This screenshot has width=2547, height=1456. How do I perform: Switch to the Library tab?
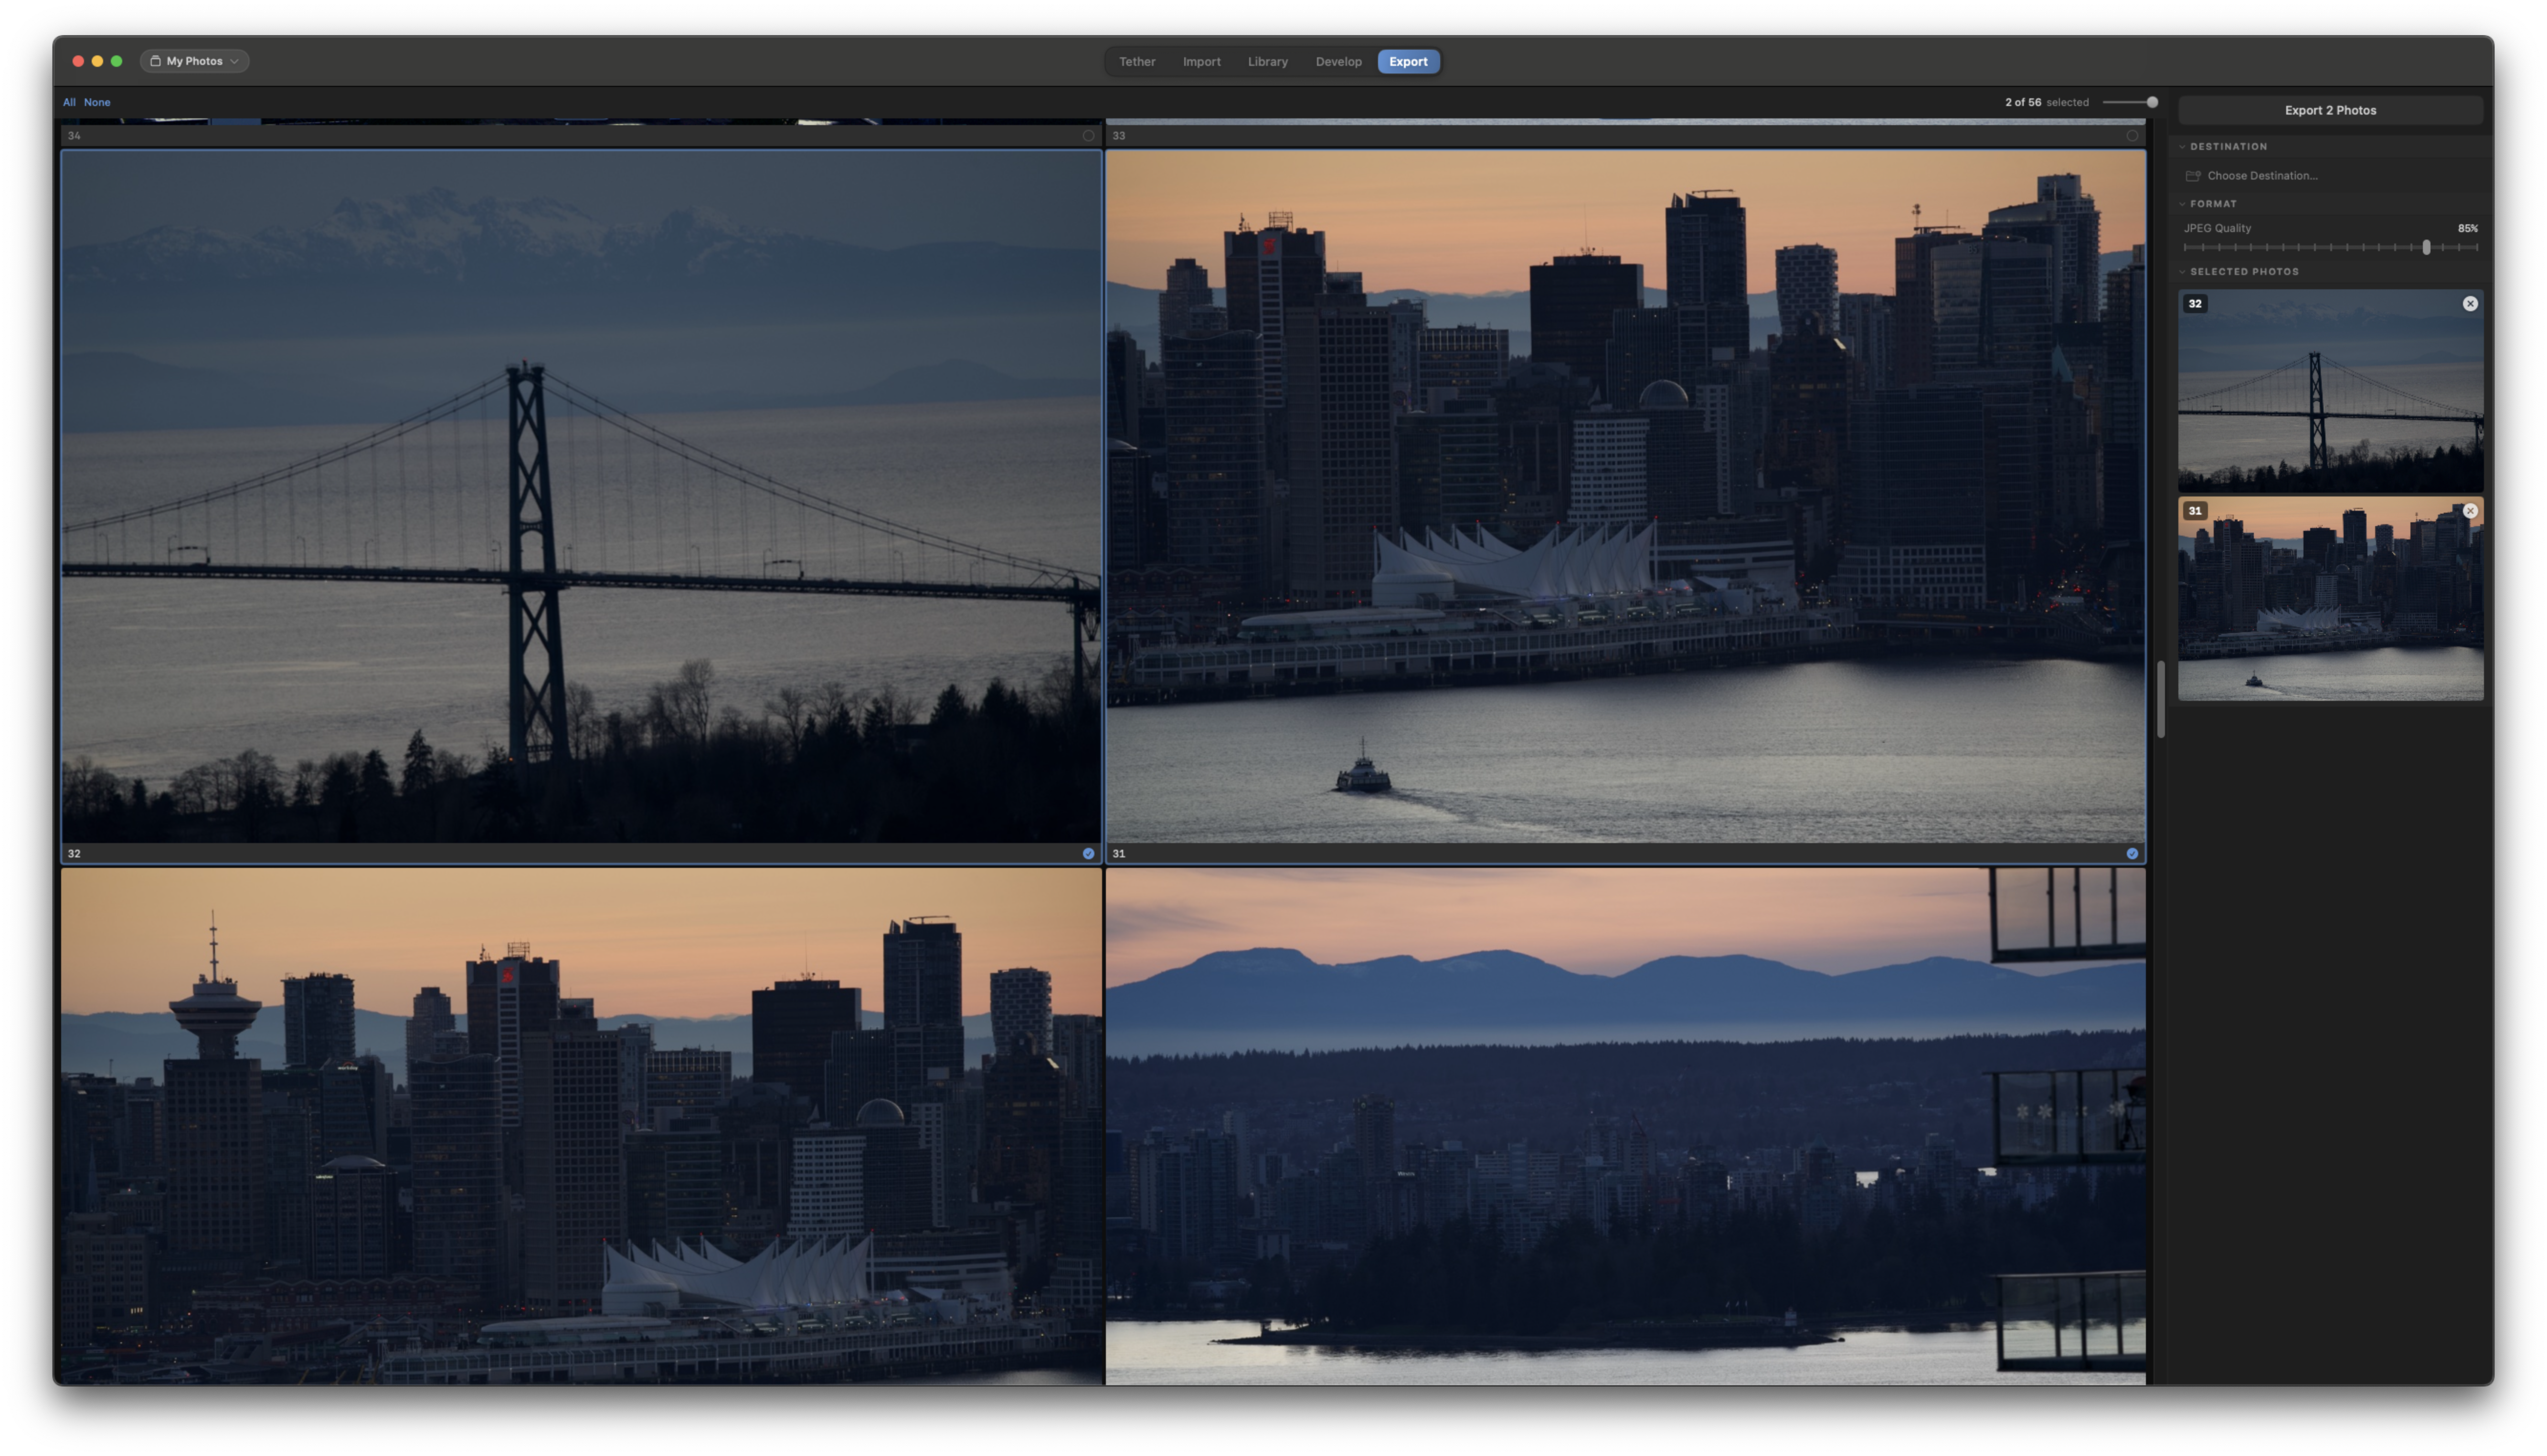tap(1267, 62)
